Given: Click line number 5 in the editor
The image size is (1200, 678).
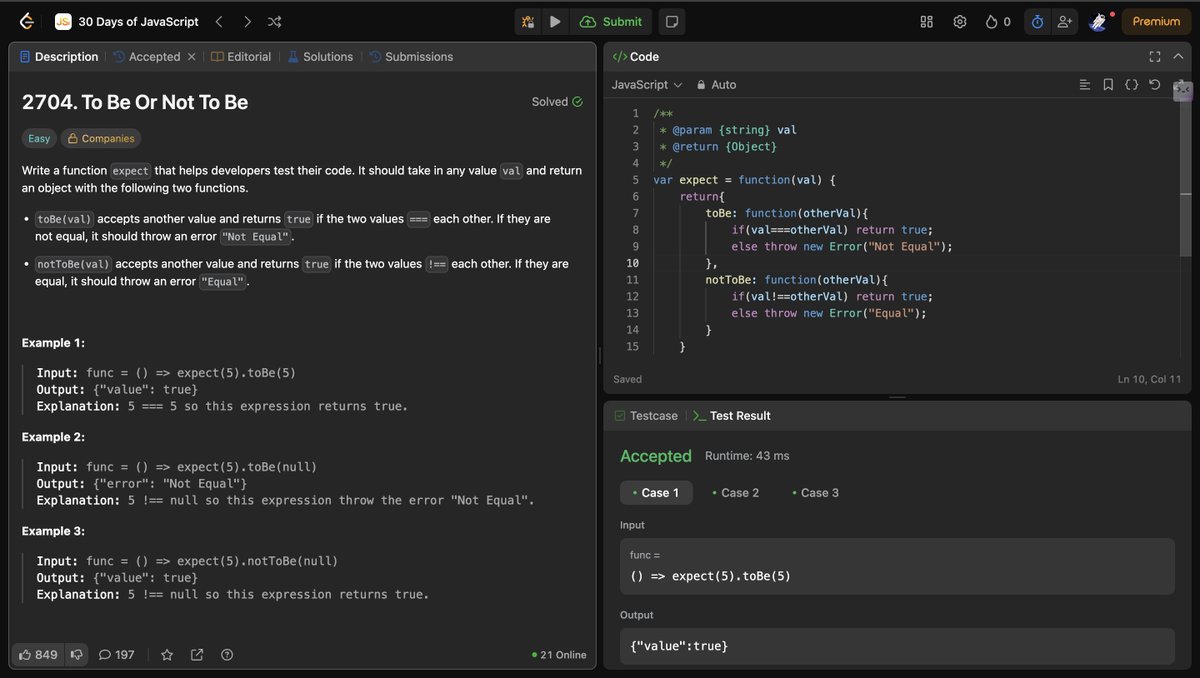Looking at the screenshot, I should [635, 180].
